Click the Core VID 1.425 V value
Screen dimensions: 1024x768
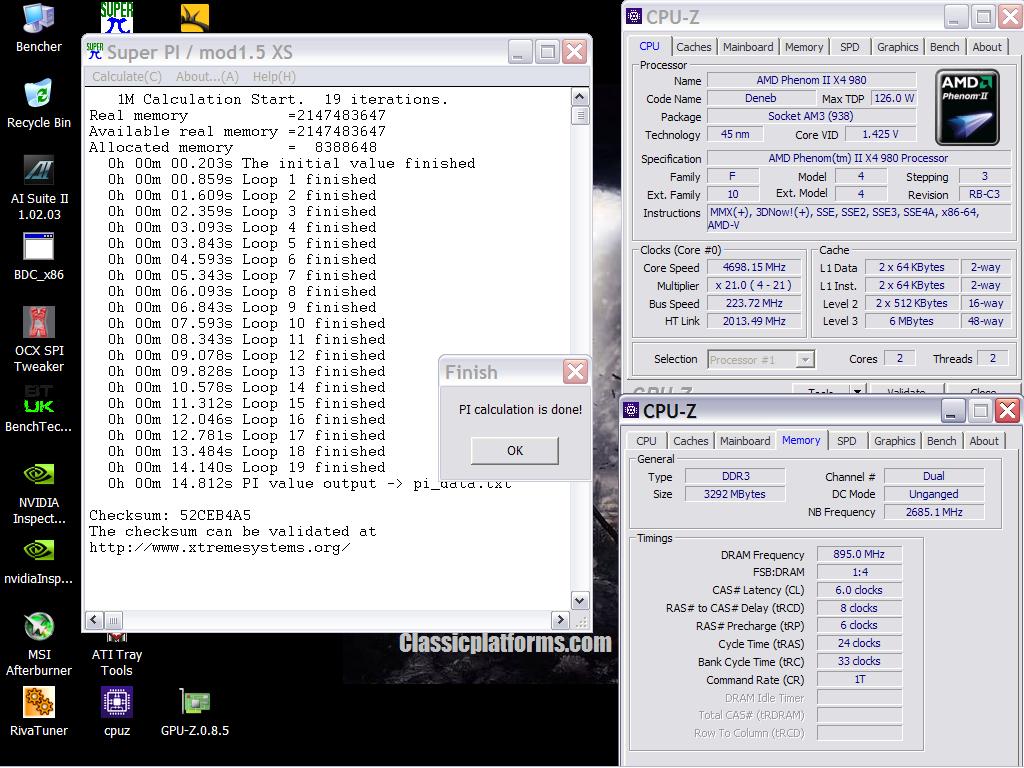point(880,134)
